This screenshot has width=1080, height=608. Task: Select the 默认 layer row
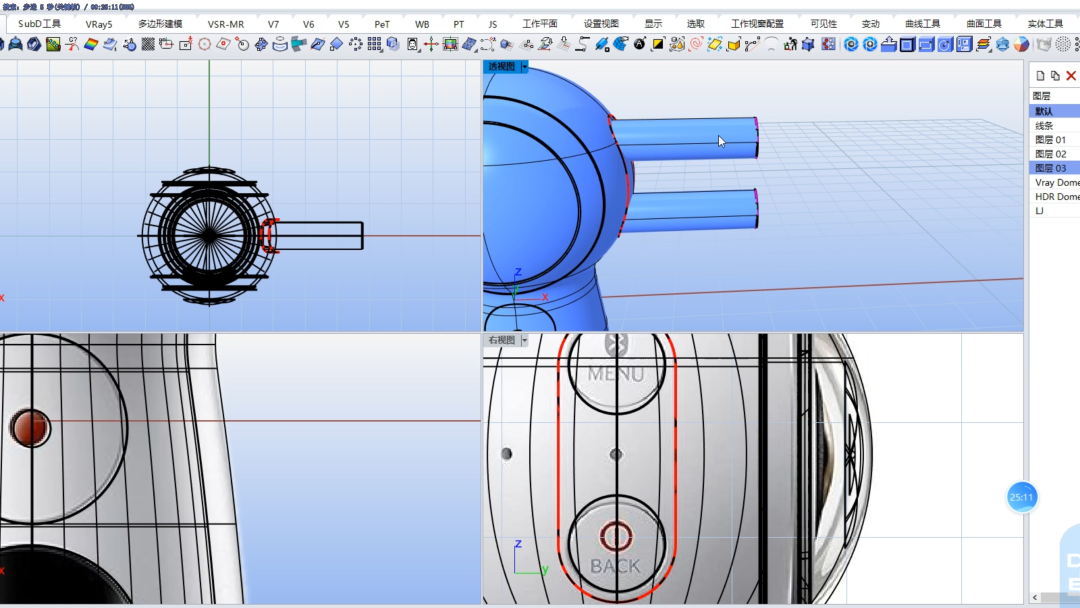(x=1055, y=112)
